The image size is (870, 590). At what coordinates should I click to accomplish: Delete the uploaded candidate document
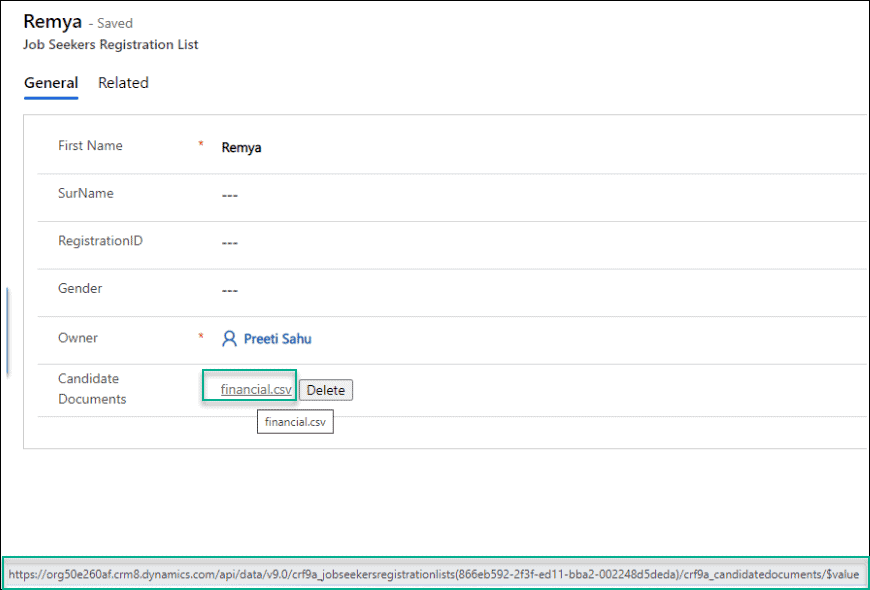pos(326,390)
